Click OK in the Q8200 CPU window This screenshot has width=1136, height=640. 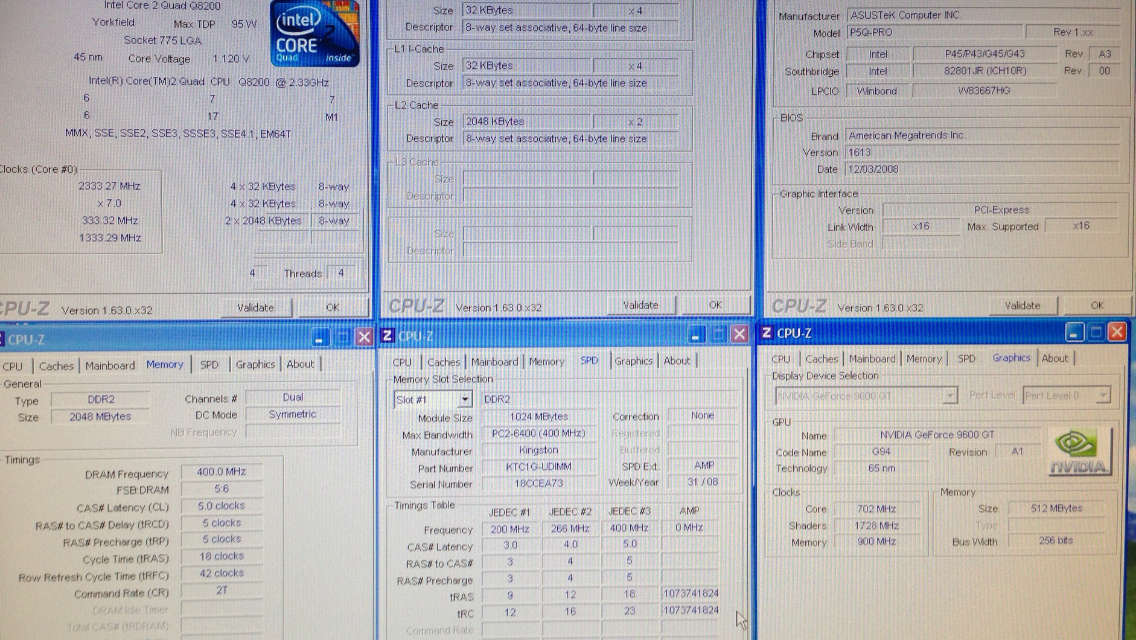pos(333,307)
